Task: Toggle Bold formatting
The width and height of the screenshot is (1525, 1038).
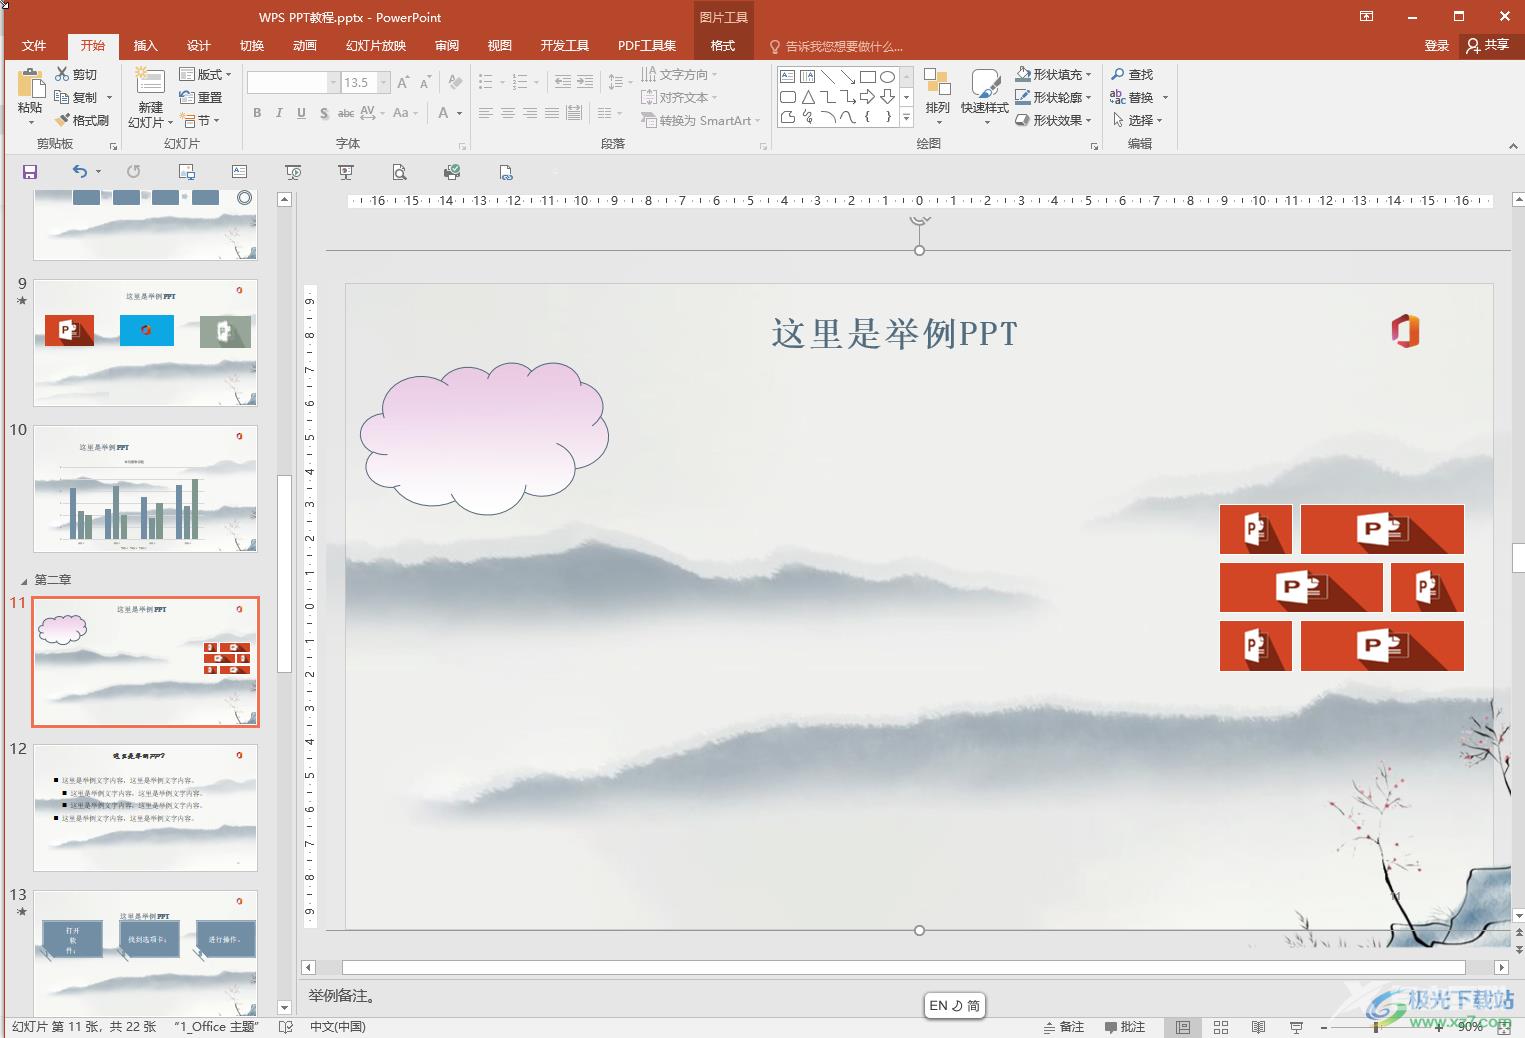Action: 257,113
